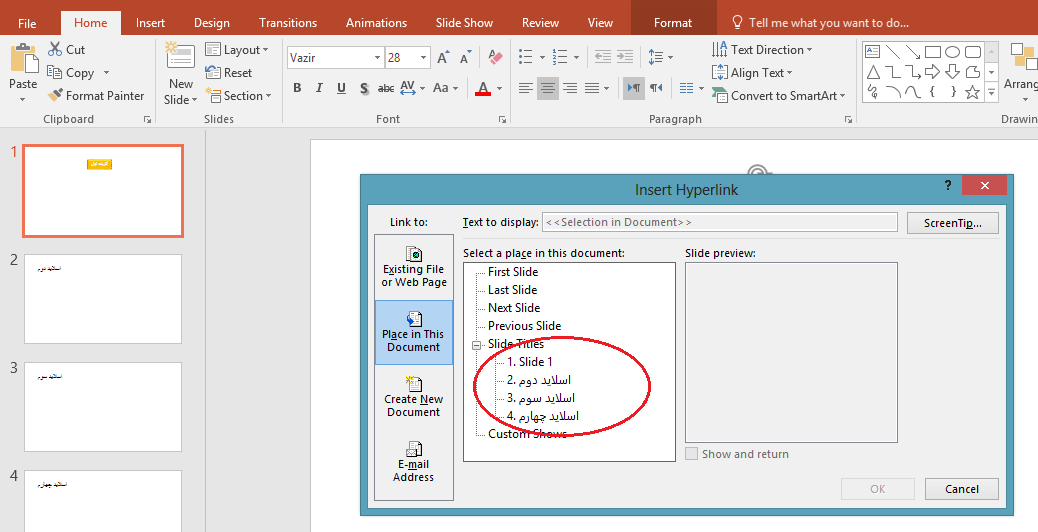Viewport: 1038px width, 532px height.
Task: Select Existing File or Web Page
Action: tap(414, 268)
